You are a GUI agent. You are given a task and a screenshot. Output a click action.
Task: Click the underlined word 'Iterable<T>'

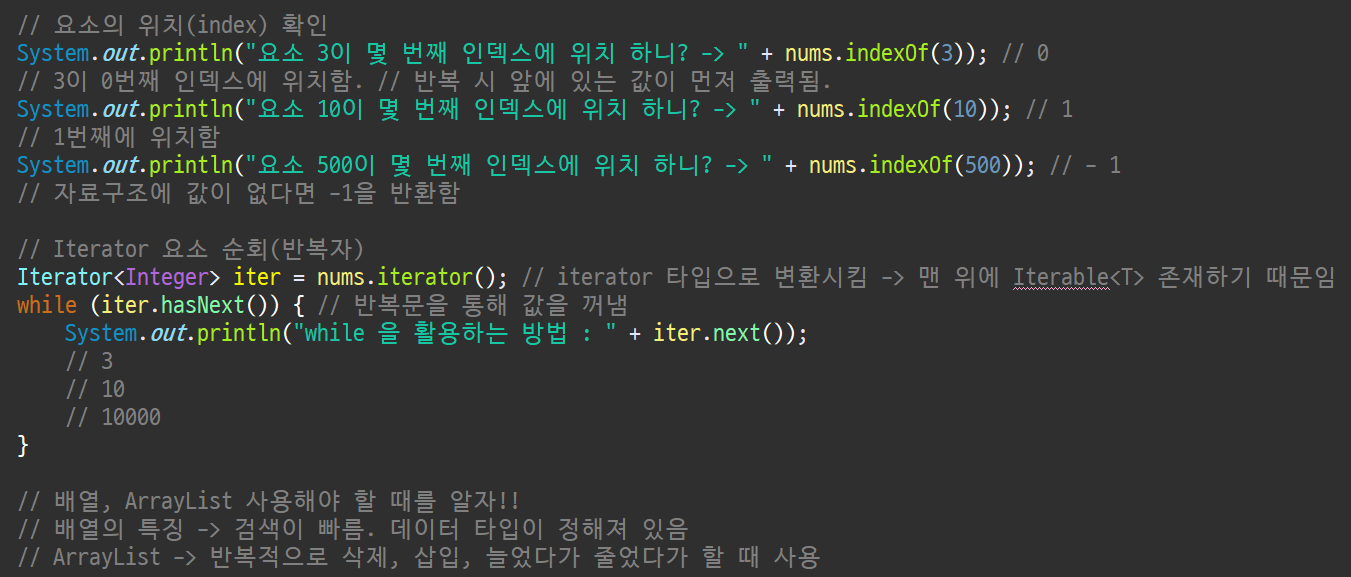coord(1078,276)
